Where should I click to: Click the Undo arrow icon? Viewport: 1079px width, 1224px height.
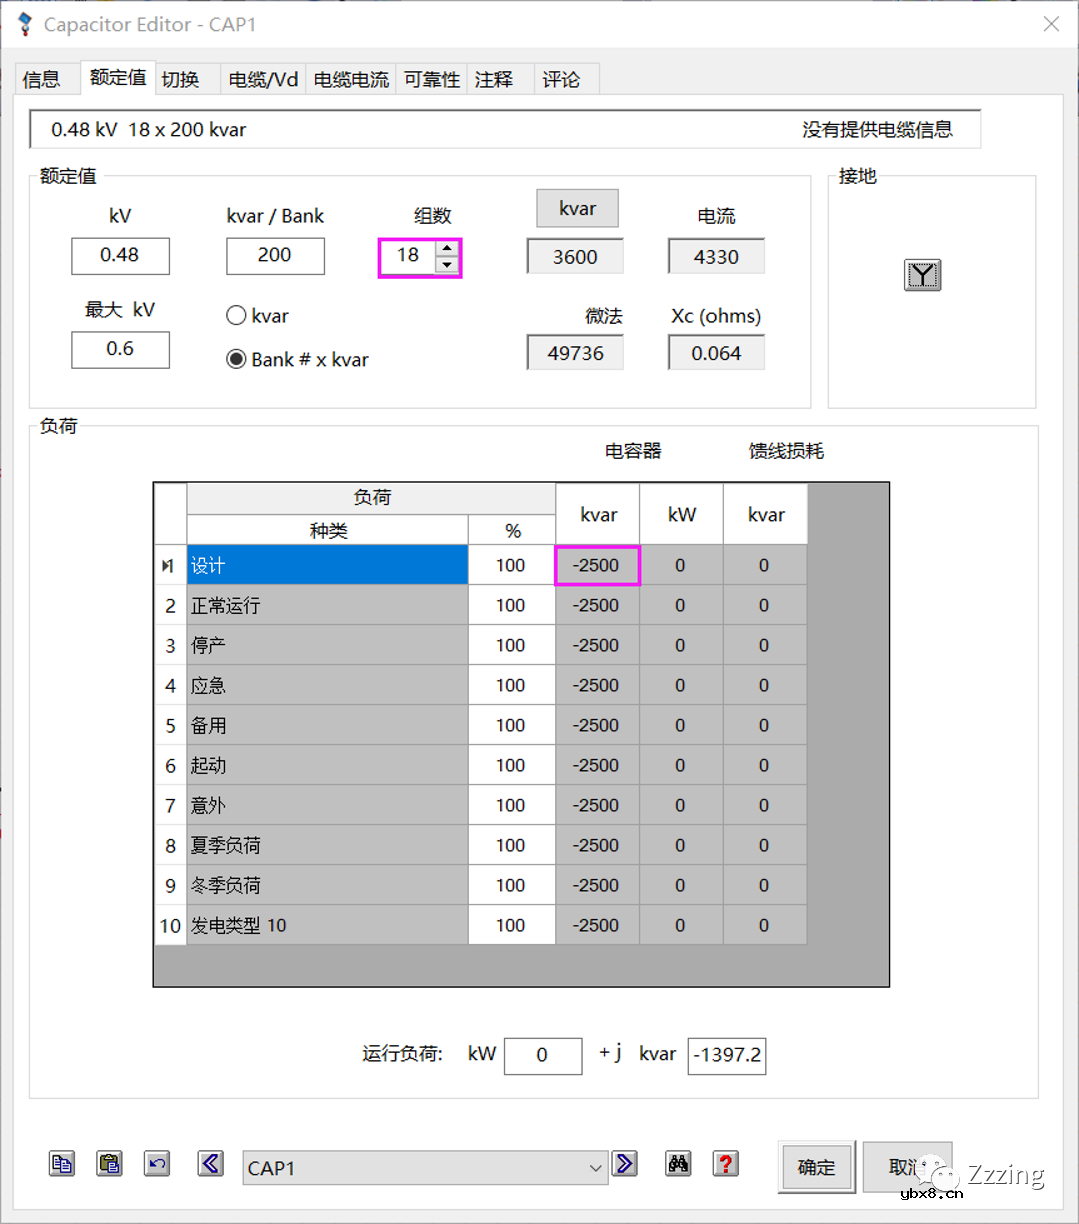(157, 1163)
